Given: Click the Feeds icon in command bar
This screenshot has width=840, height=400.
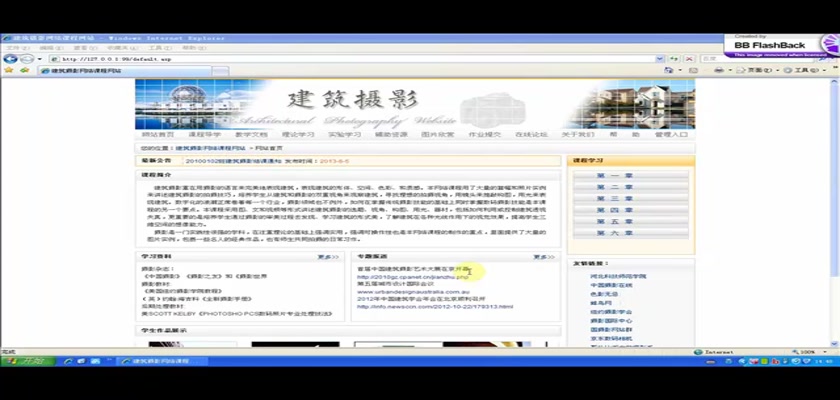Looking at the screenshot, I should click(x=693, y=70).
